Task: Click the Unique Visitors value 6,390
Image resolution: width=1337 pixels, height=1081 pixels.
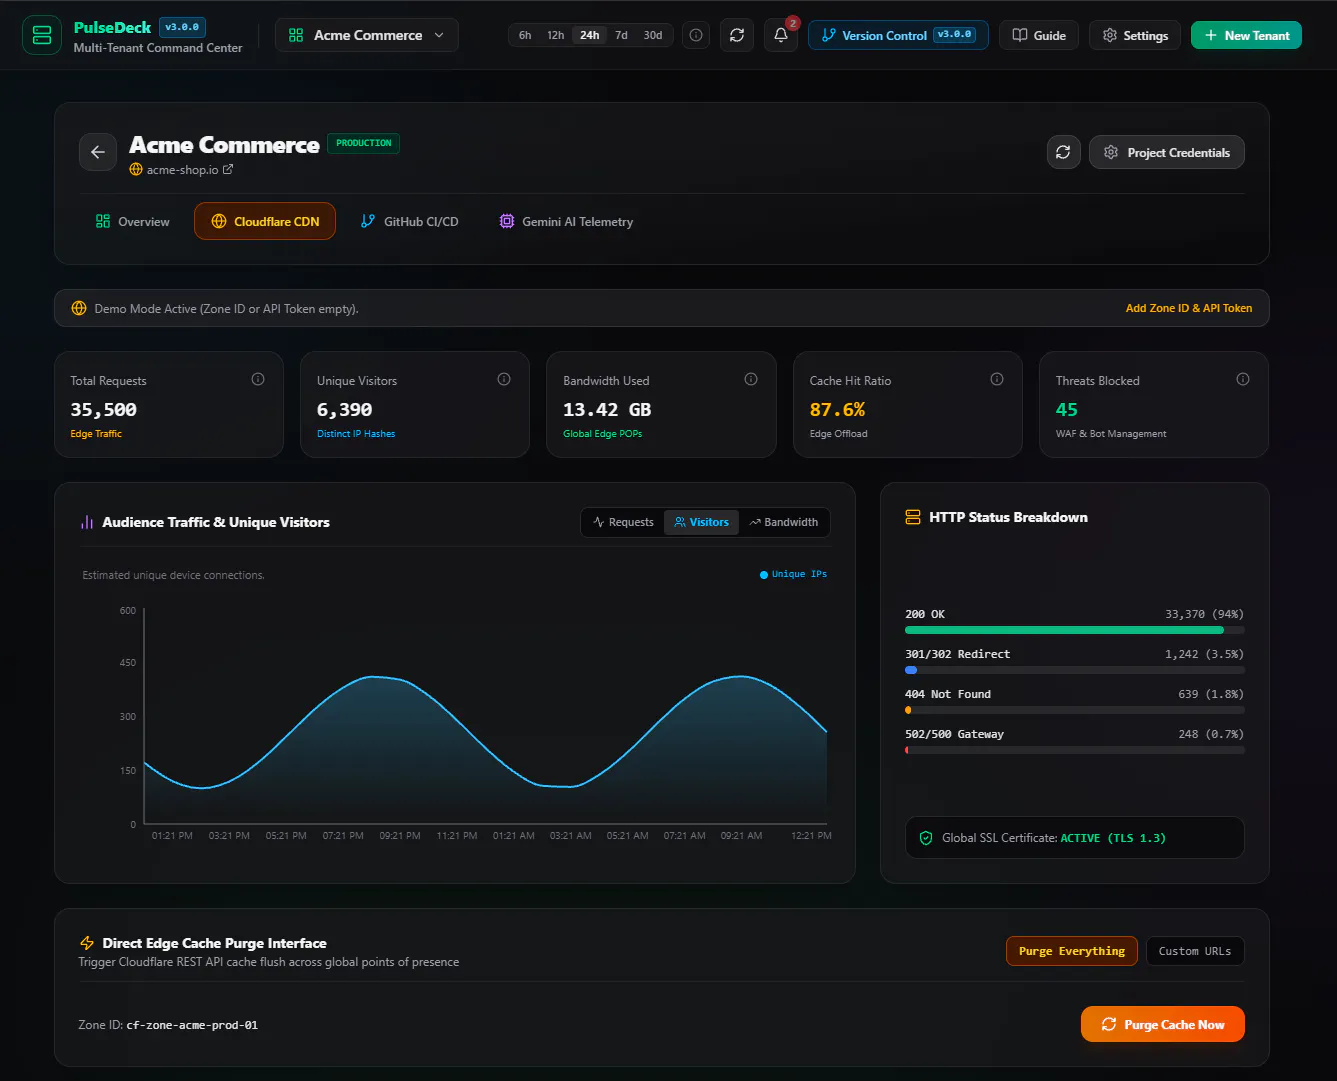Action: click(345, 409)
